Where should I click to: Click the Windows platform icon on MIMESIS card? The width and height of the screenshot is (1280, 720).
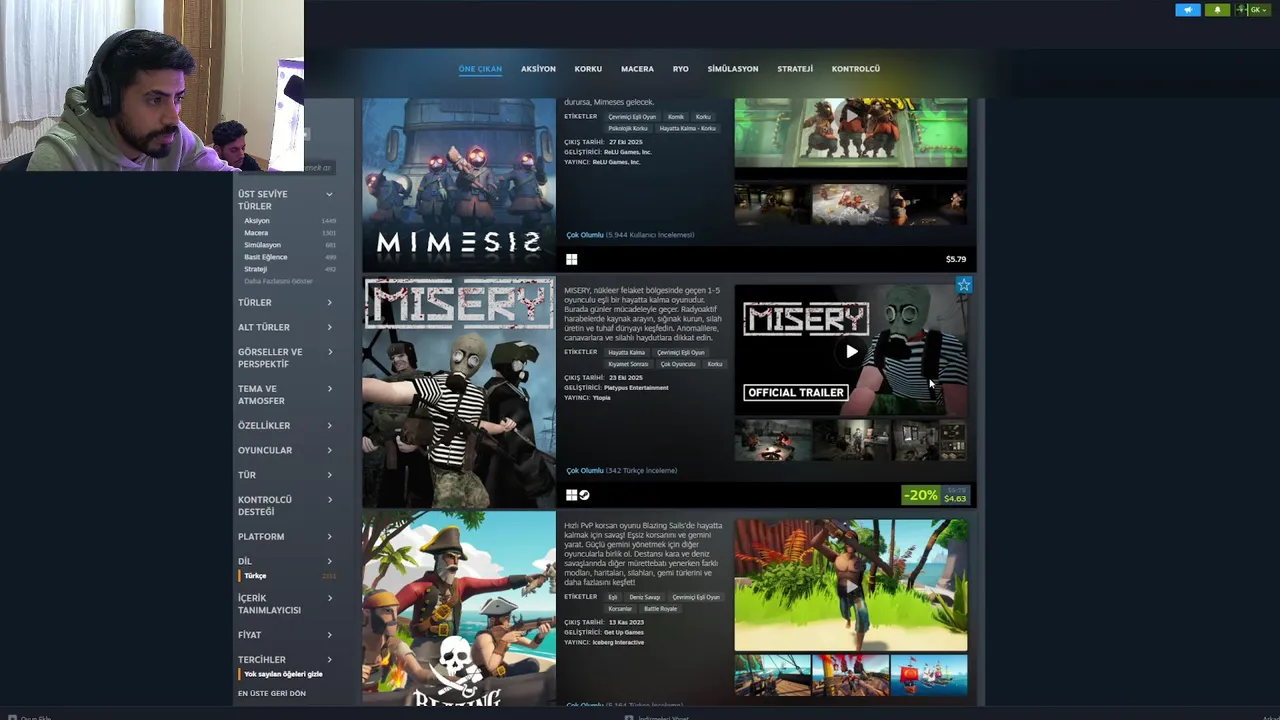pyautogui.click(x=571, y=259)
